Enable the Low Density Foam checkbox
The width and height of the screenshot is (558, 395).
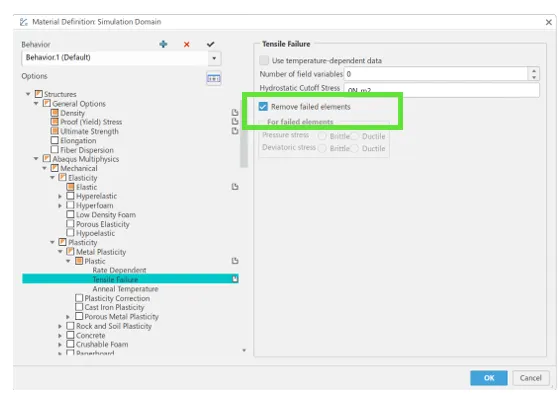pyautogui.click(x=70, y=215)
